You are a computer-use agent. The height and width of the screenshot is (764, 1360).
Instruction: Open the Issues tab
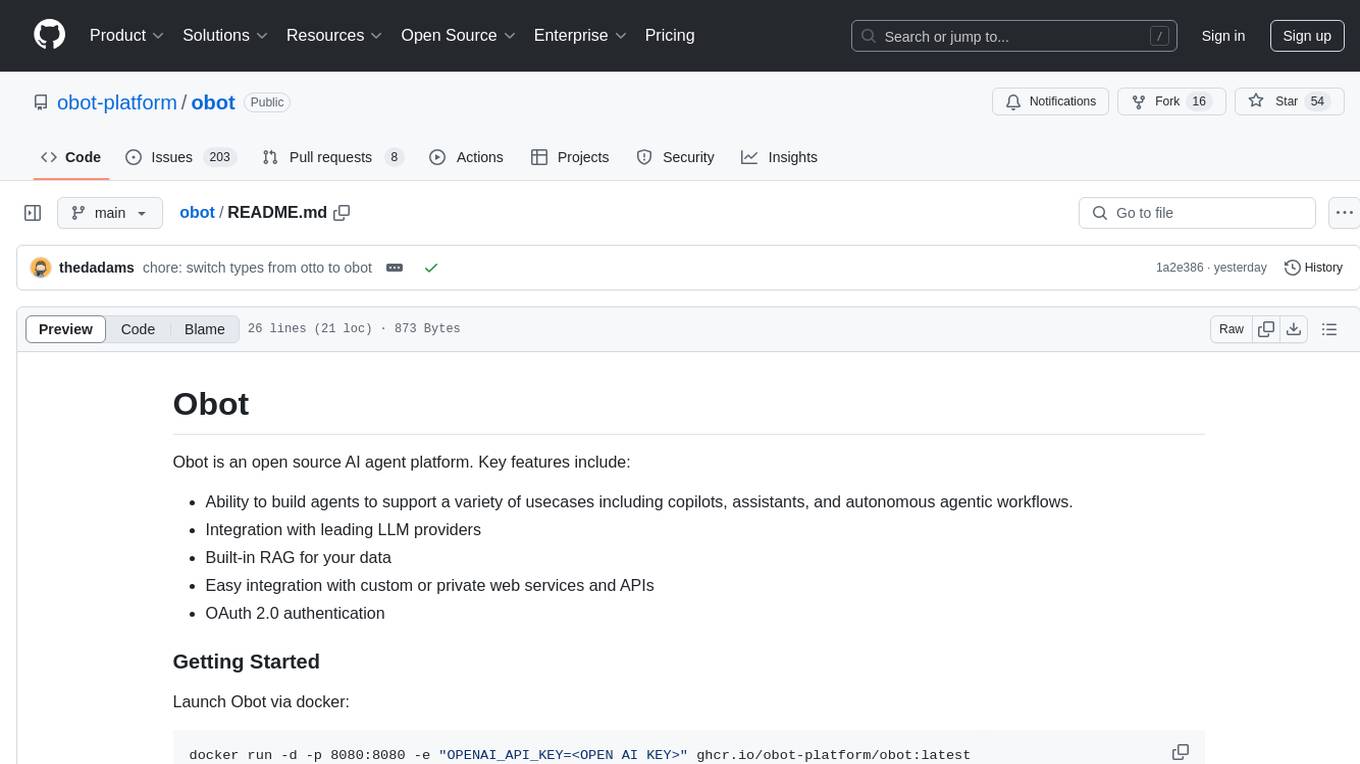coord(180,157)
